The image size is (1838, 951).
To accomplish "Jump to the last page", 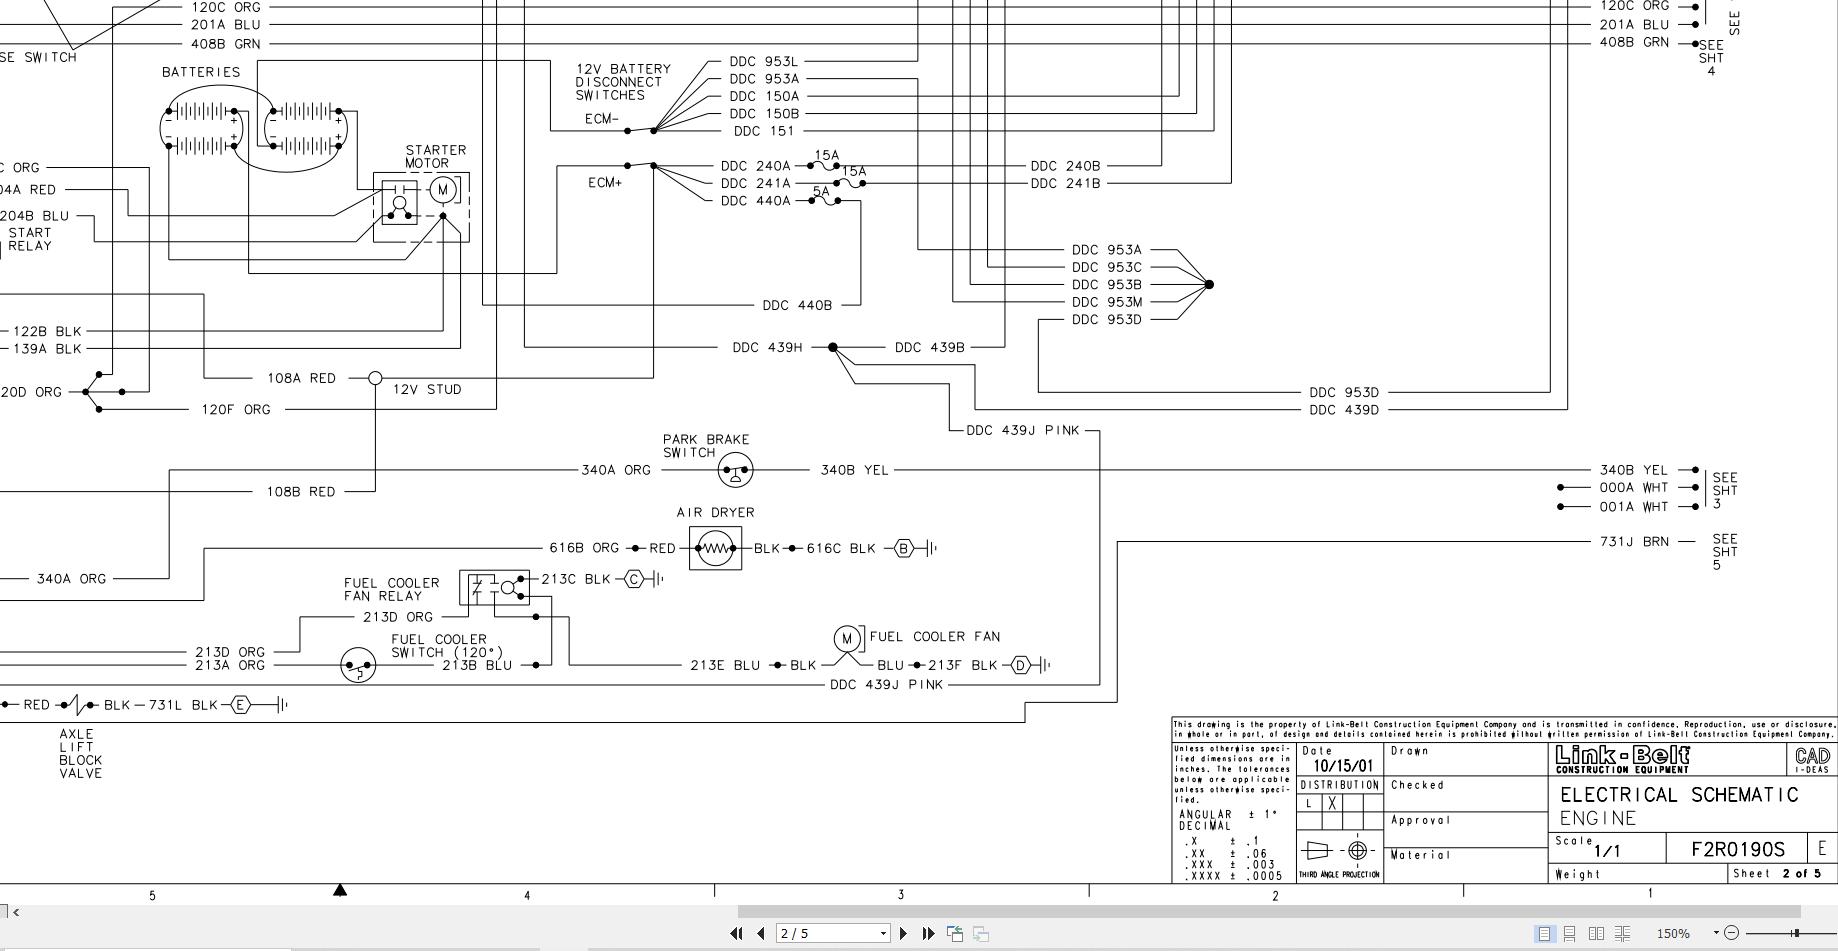I will click(x=929, y=933).
